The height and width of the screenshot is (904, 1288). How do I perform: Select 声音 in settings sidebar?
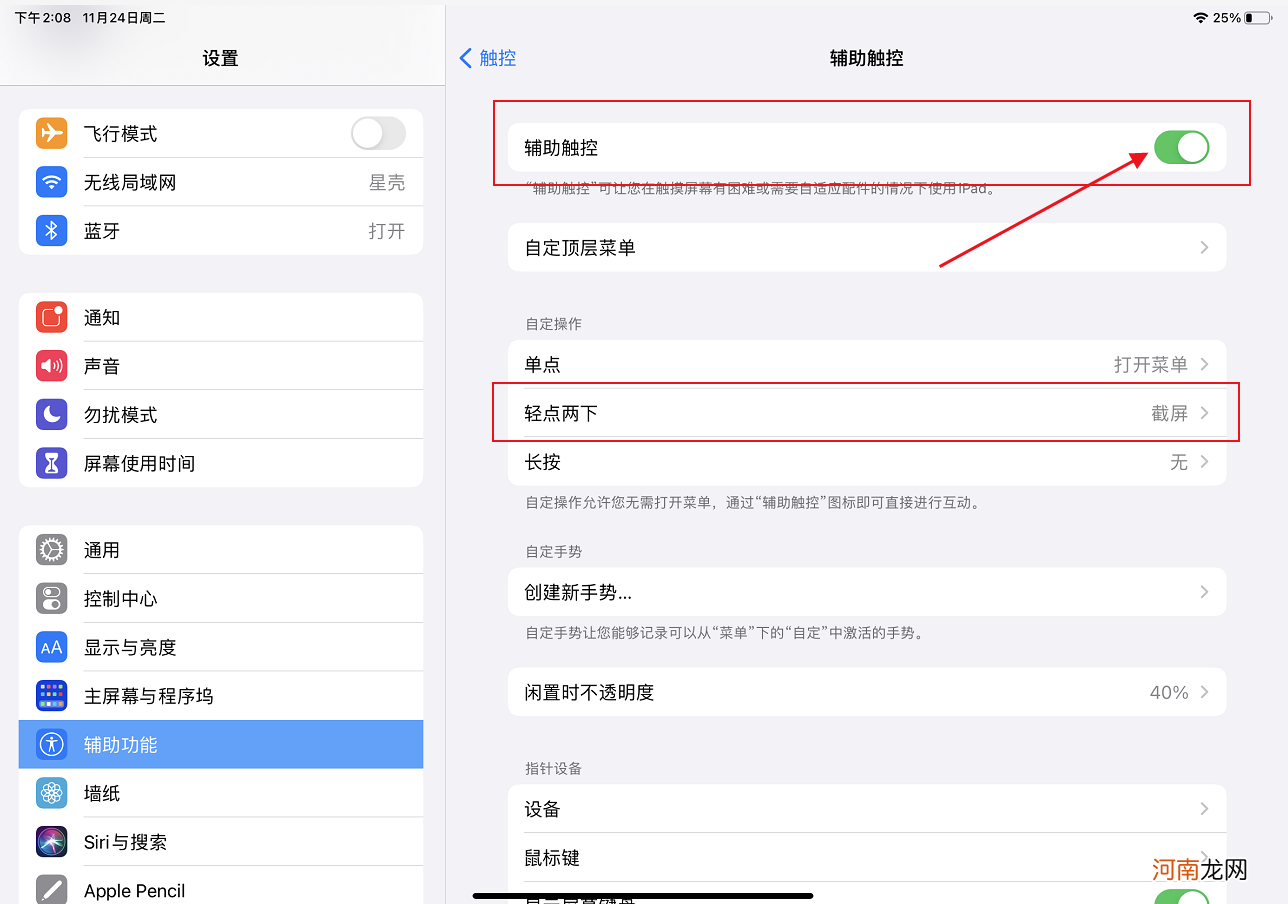(221, 366)
